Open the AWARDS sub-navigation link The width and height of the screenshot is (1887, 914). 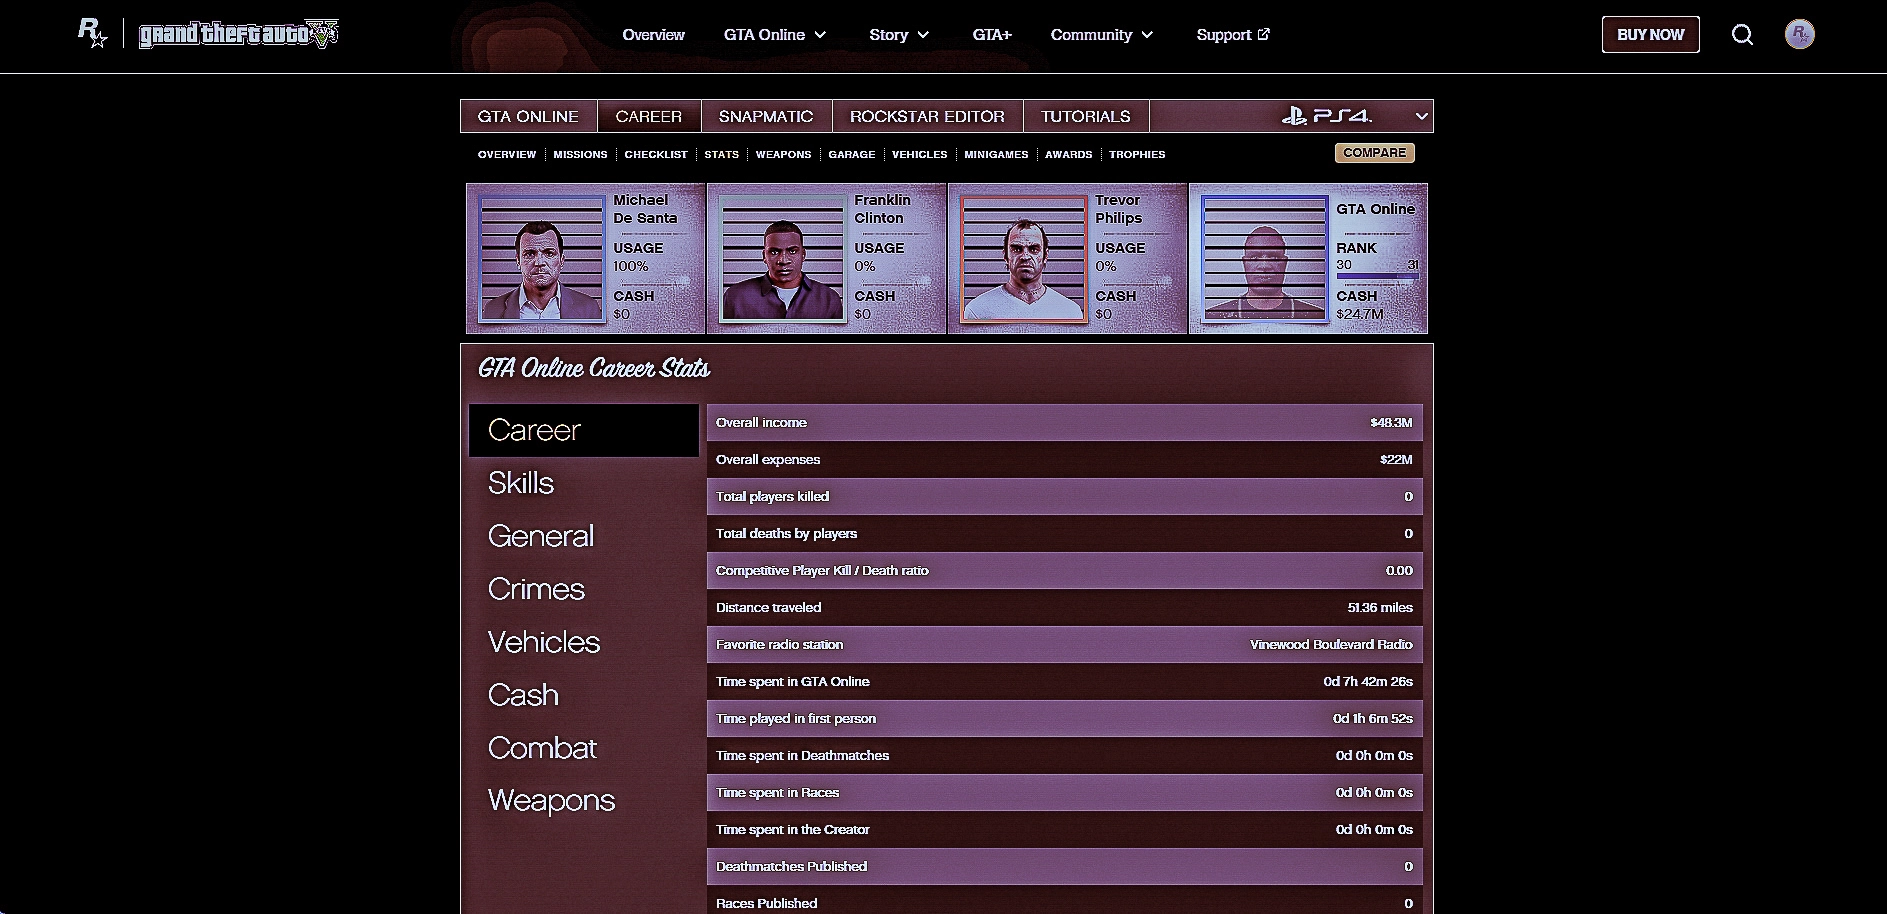(1068, 155)
